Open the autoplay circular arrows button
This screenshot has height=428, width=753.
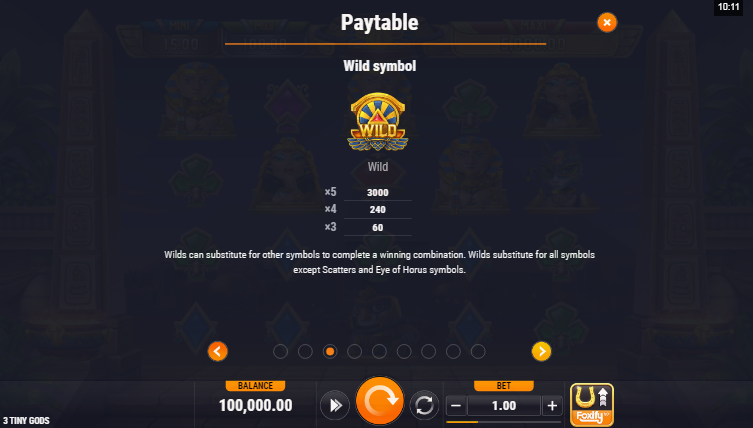[424, 405]
